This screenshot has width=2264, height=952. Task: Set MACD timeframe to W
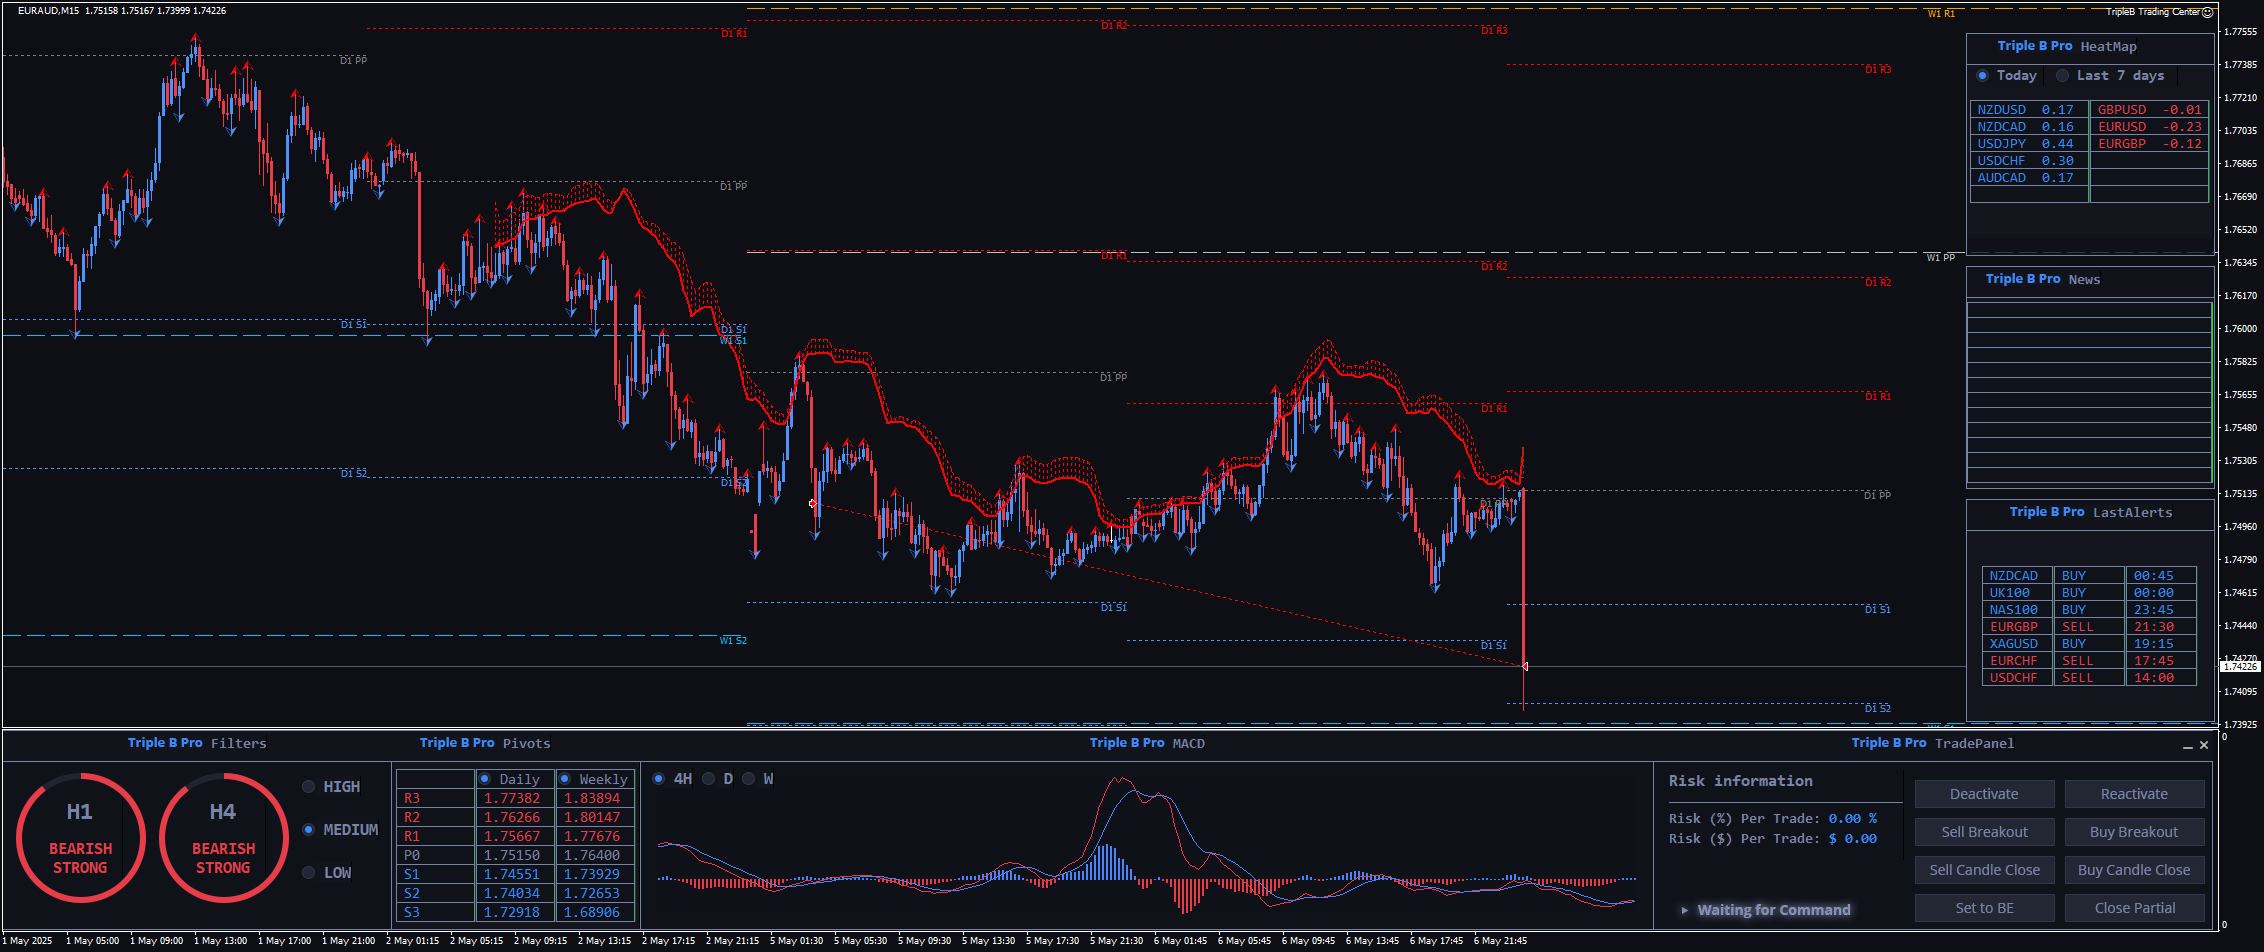click(749, 779)
